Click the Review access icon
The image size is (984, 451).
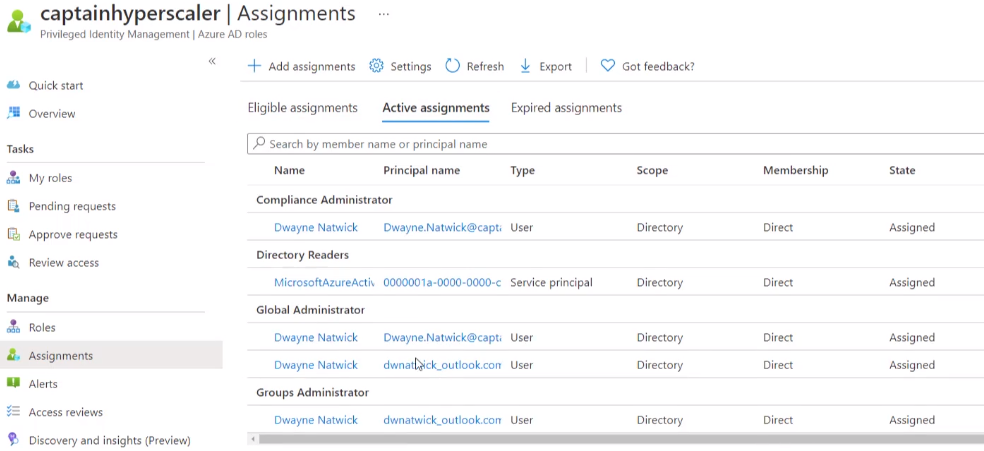(x=13, y=262)
